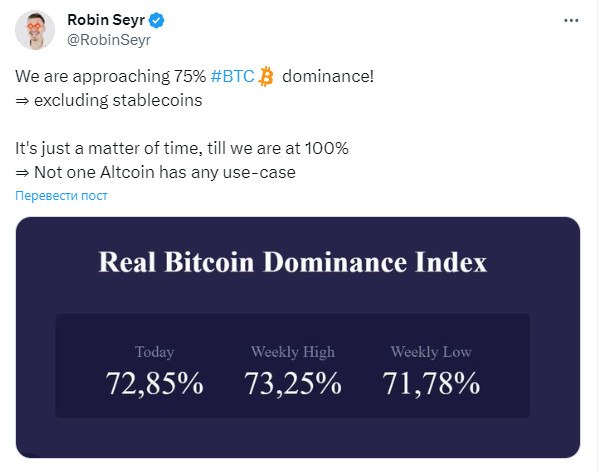Click the Перевести пост translate link
The width and height of the screenshot is (598, 472).
(x=61, y=196)
